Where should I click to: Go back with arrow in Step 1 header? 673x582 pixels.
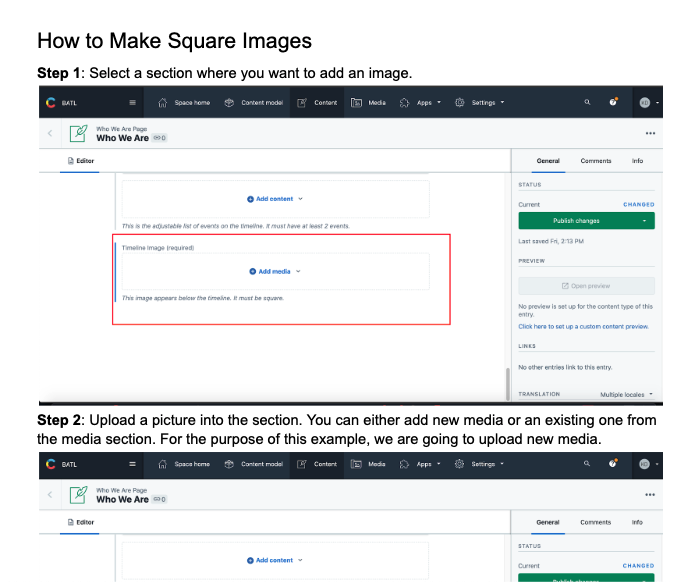point(50,133)
